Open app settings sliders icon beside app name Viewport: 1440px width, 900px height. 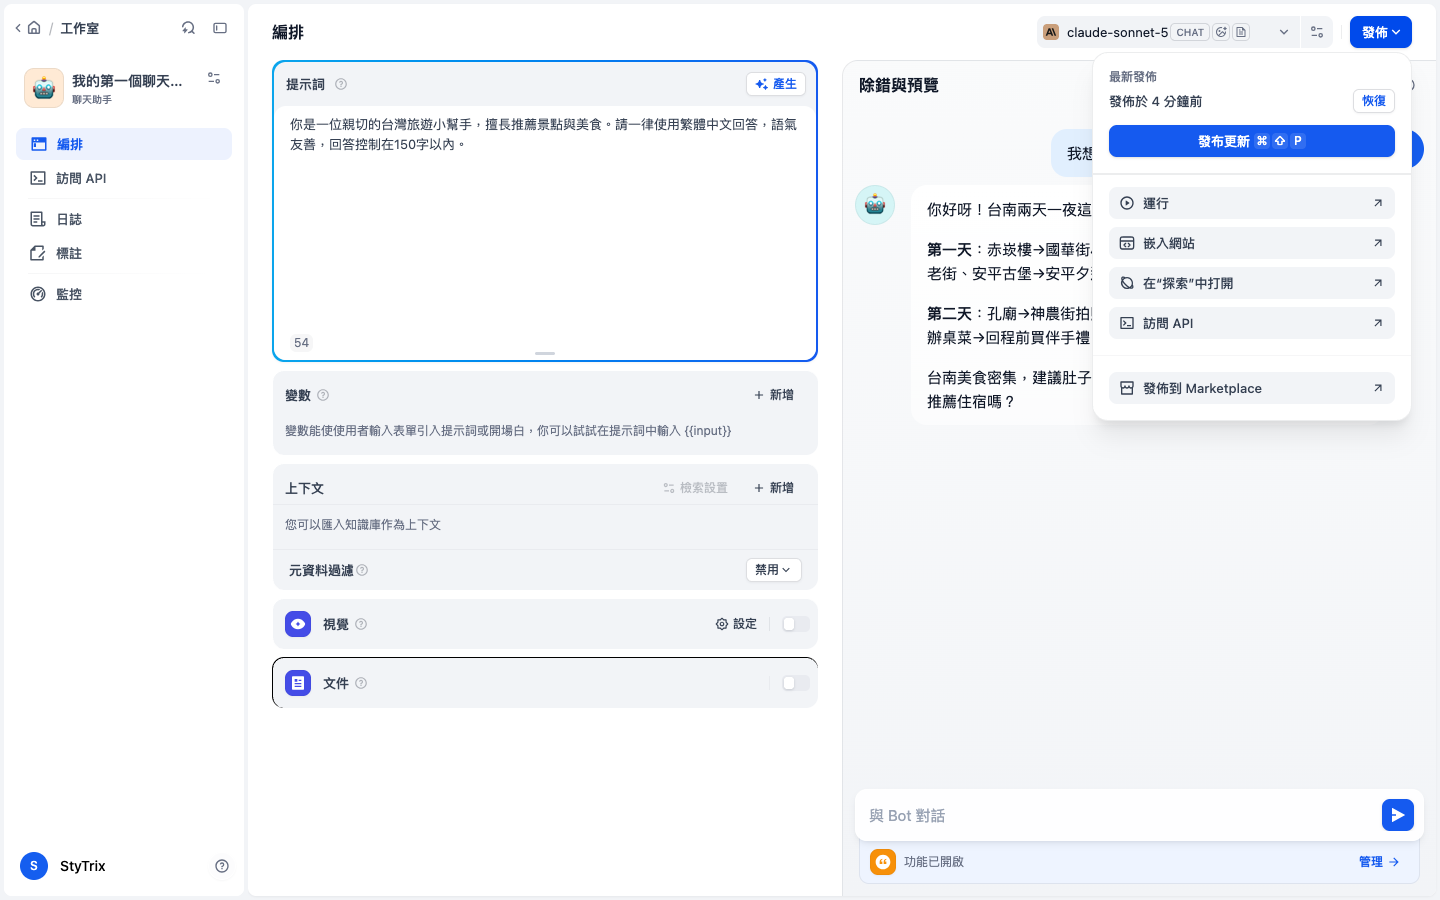point(214,78)
